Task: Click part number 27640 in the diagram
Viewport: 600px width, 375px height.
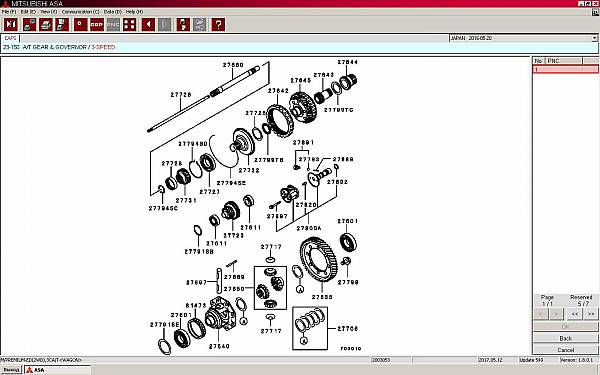Action: 219,346
